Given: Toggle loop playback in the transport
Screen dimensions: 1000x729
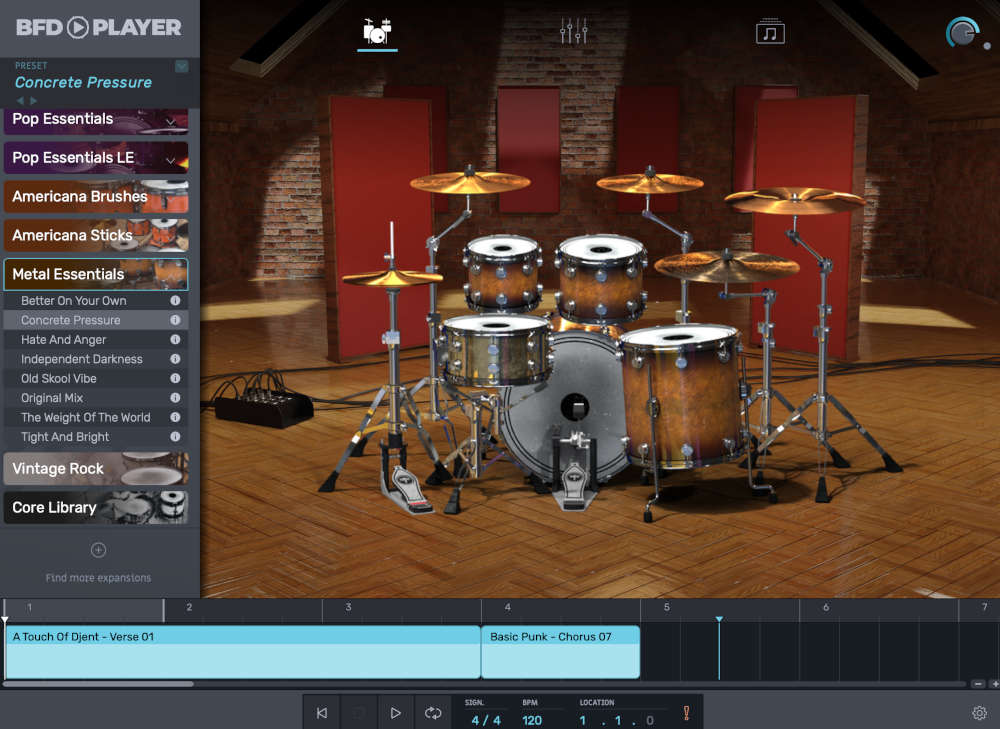Looking at the screenshot, I should point(432,712).
